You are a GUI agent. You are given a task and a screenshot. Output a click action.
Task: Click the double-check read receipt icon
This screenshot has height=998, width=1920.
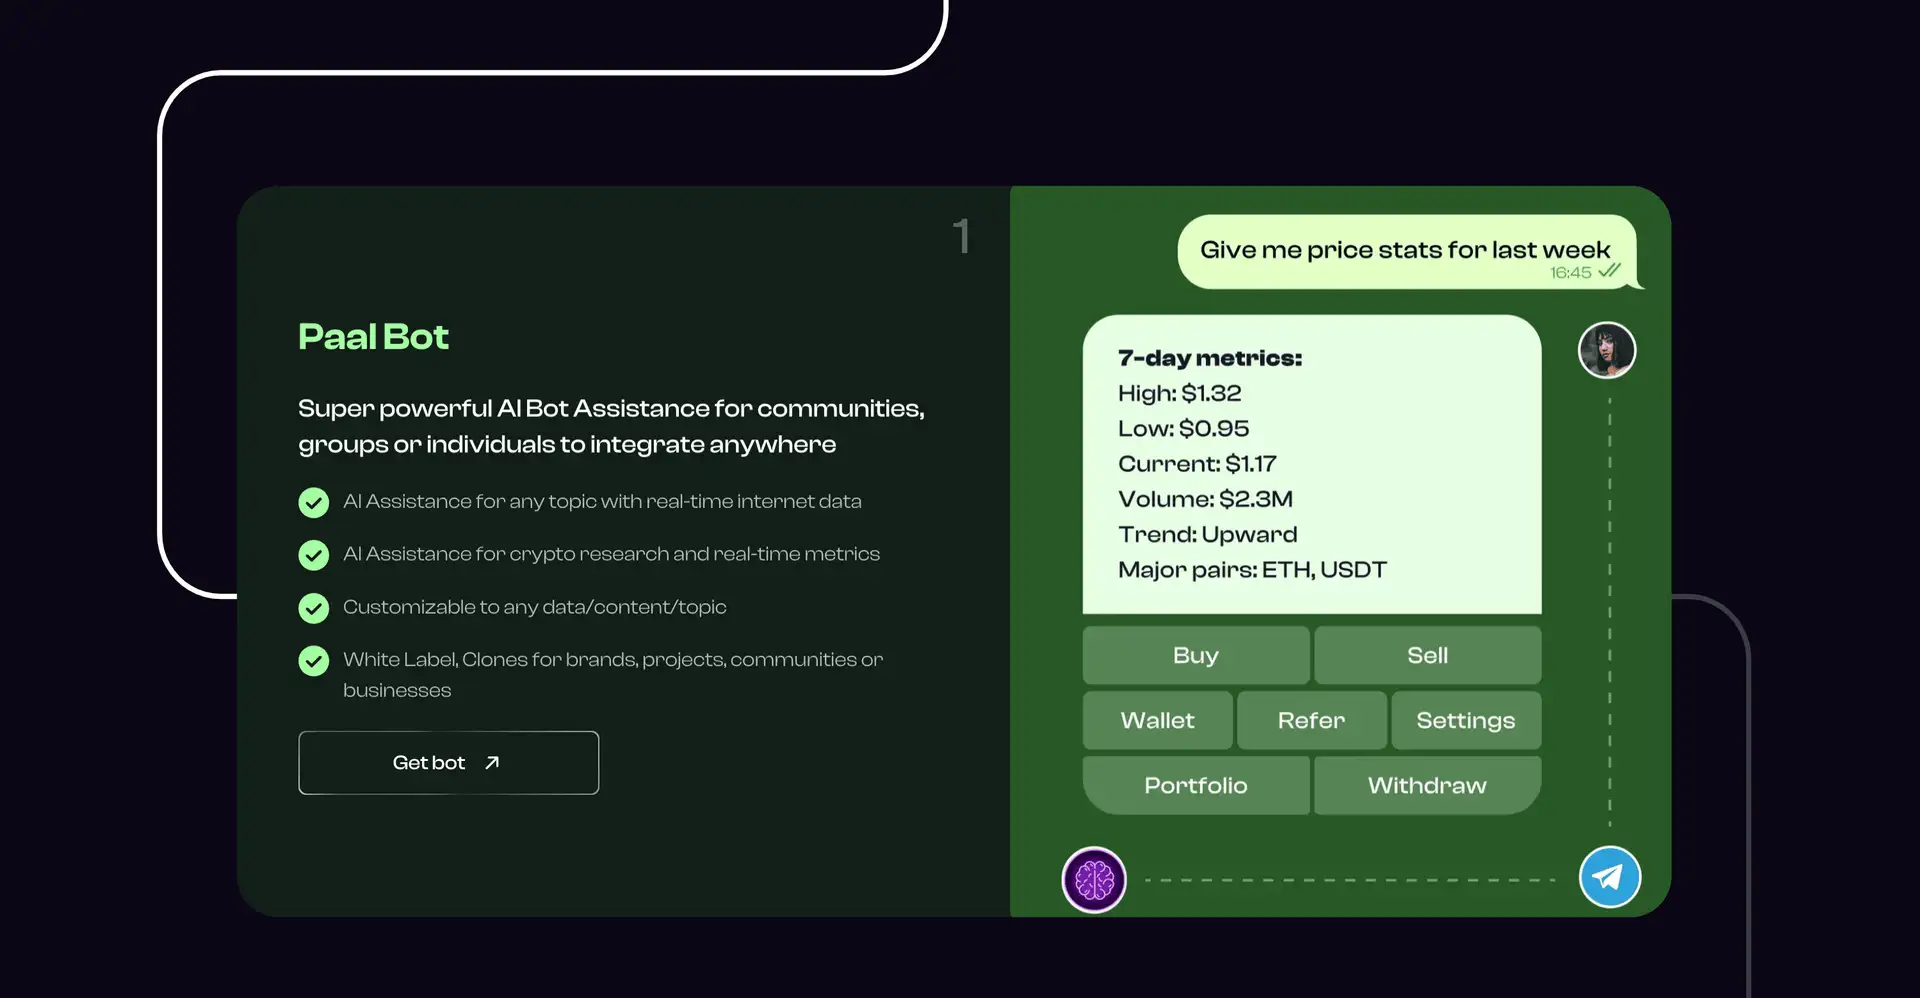[1609, 271]
